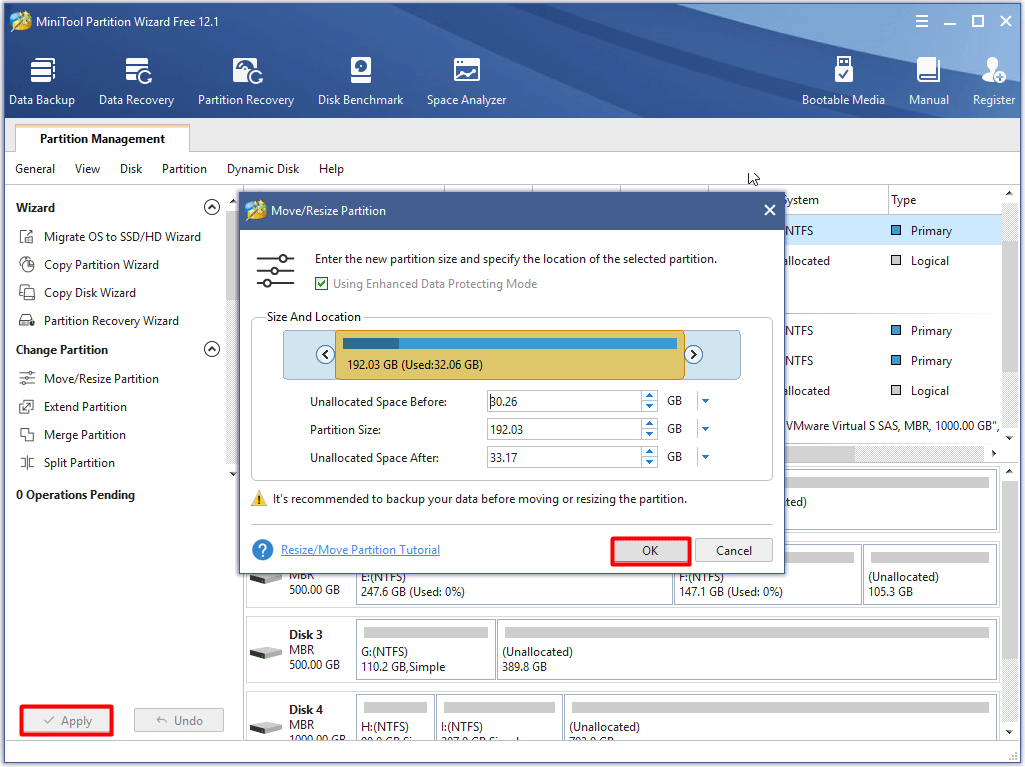
Task: Start the Copy Disk Wizard
Action: click(91, 292)
